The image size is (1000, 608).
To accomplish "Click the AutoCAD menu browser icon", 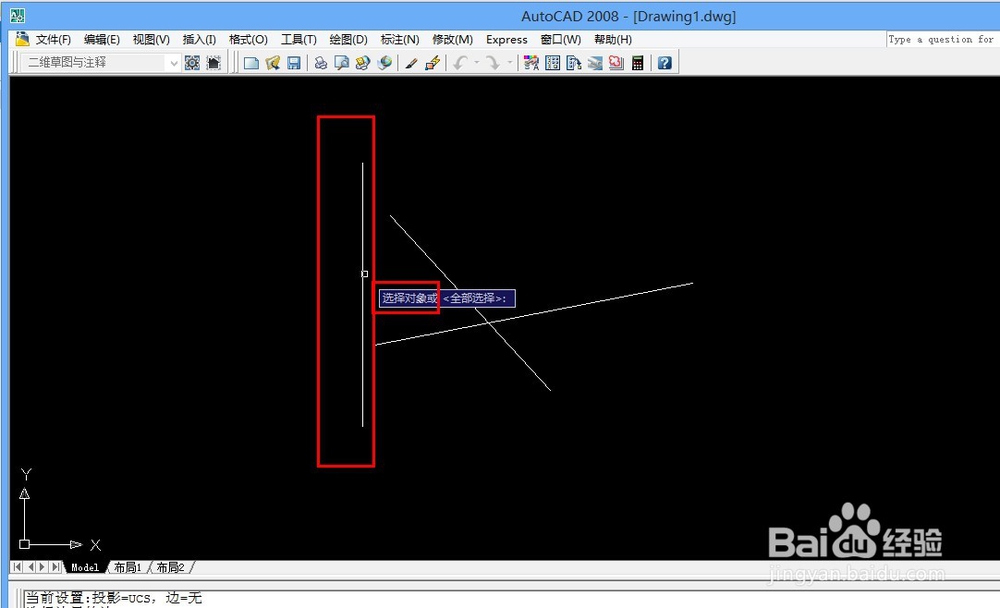I will [x=22, y=40].
